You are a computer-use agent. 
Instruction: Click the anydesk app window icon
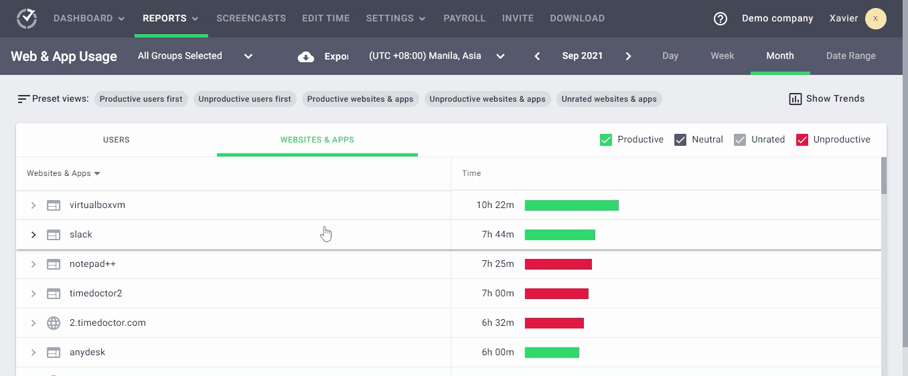[x=53, y=352]
